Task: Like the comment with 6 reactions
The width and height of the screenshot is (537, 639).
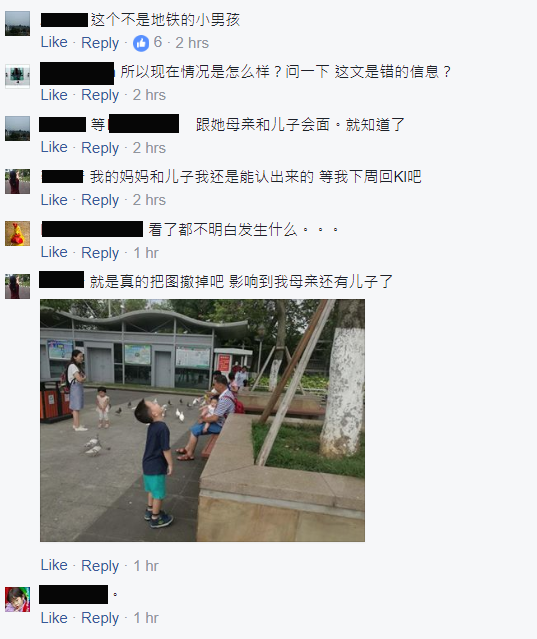Action: [x=54, y=42]
